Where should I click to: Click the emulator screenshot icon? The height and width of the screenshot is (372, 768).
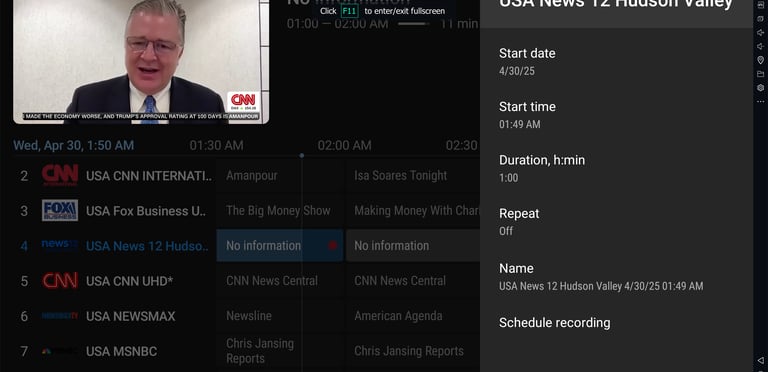click(760, 19)
